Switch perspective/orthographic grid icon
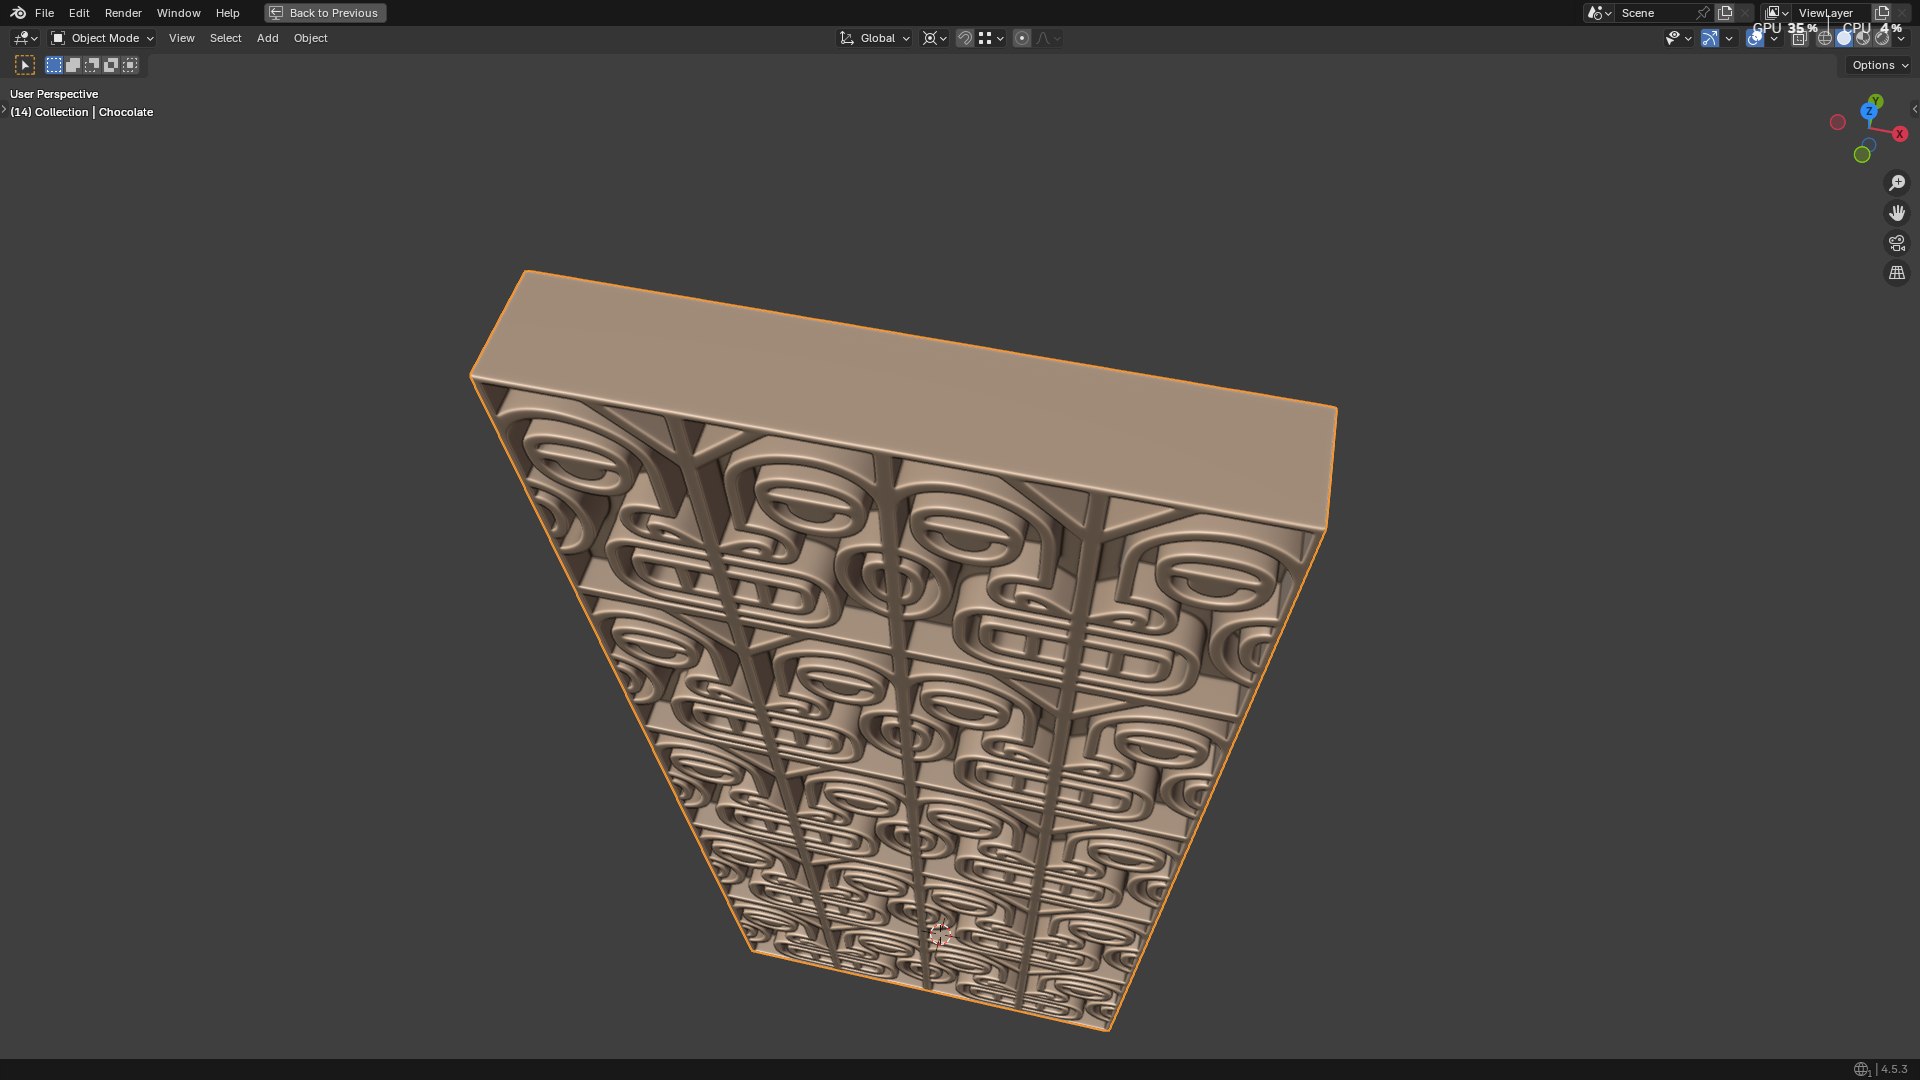This screenshot has width=1920, height=1080. tap(1897, 273)
